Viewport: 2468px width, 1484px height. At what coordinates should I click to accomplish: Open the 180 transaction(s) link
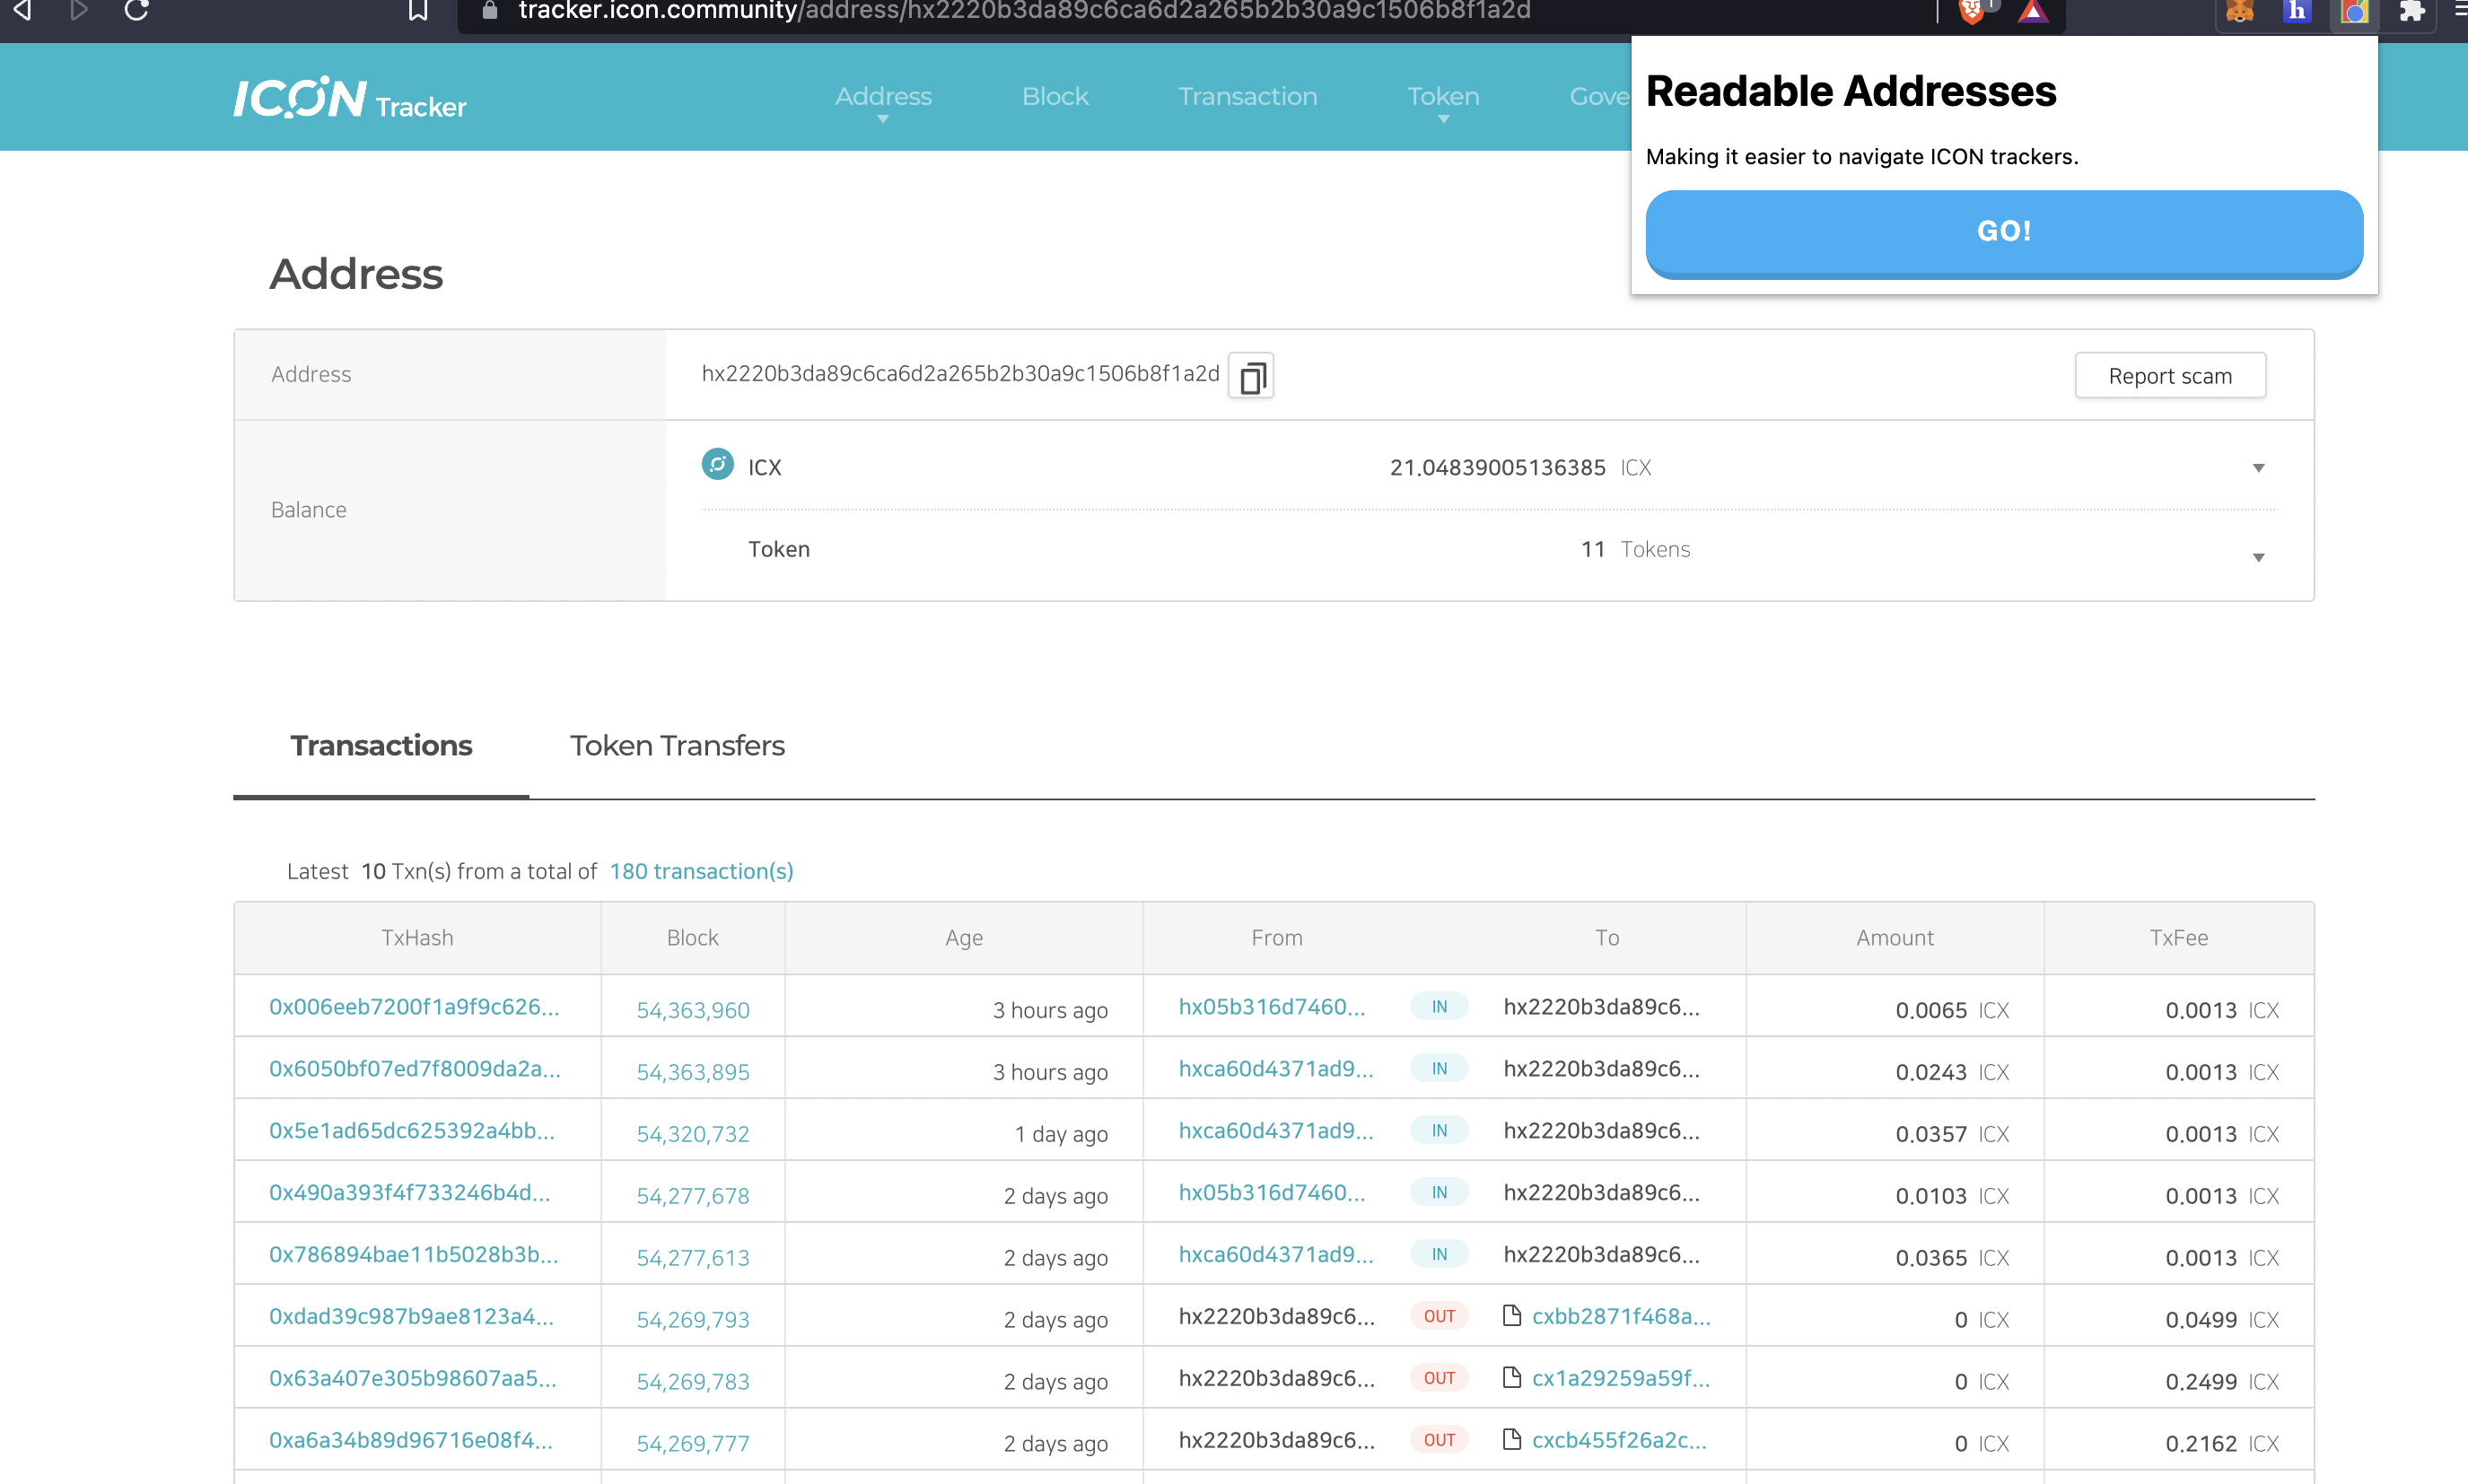point(701,871)
